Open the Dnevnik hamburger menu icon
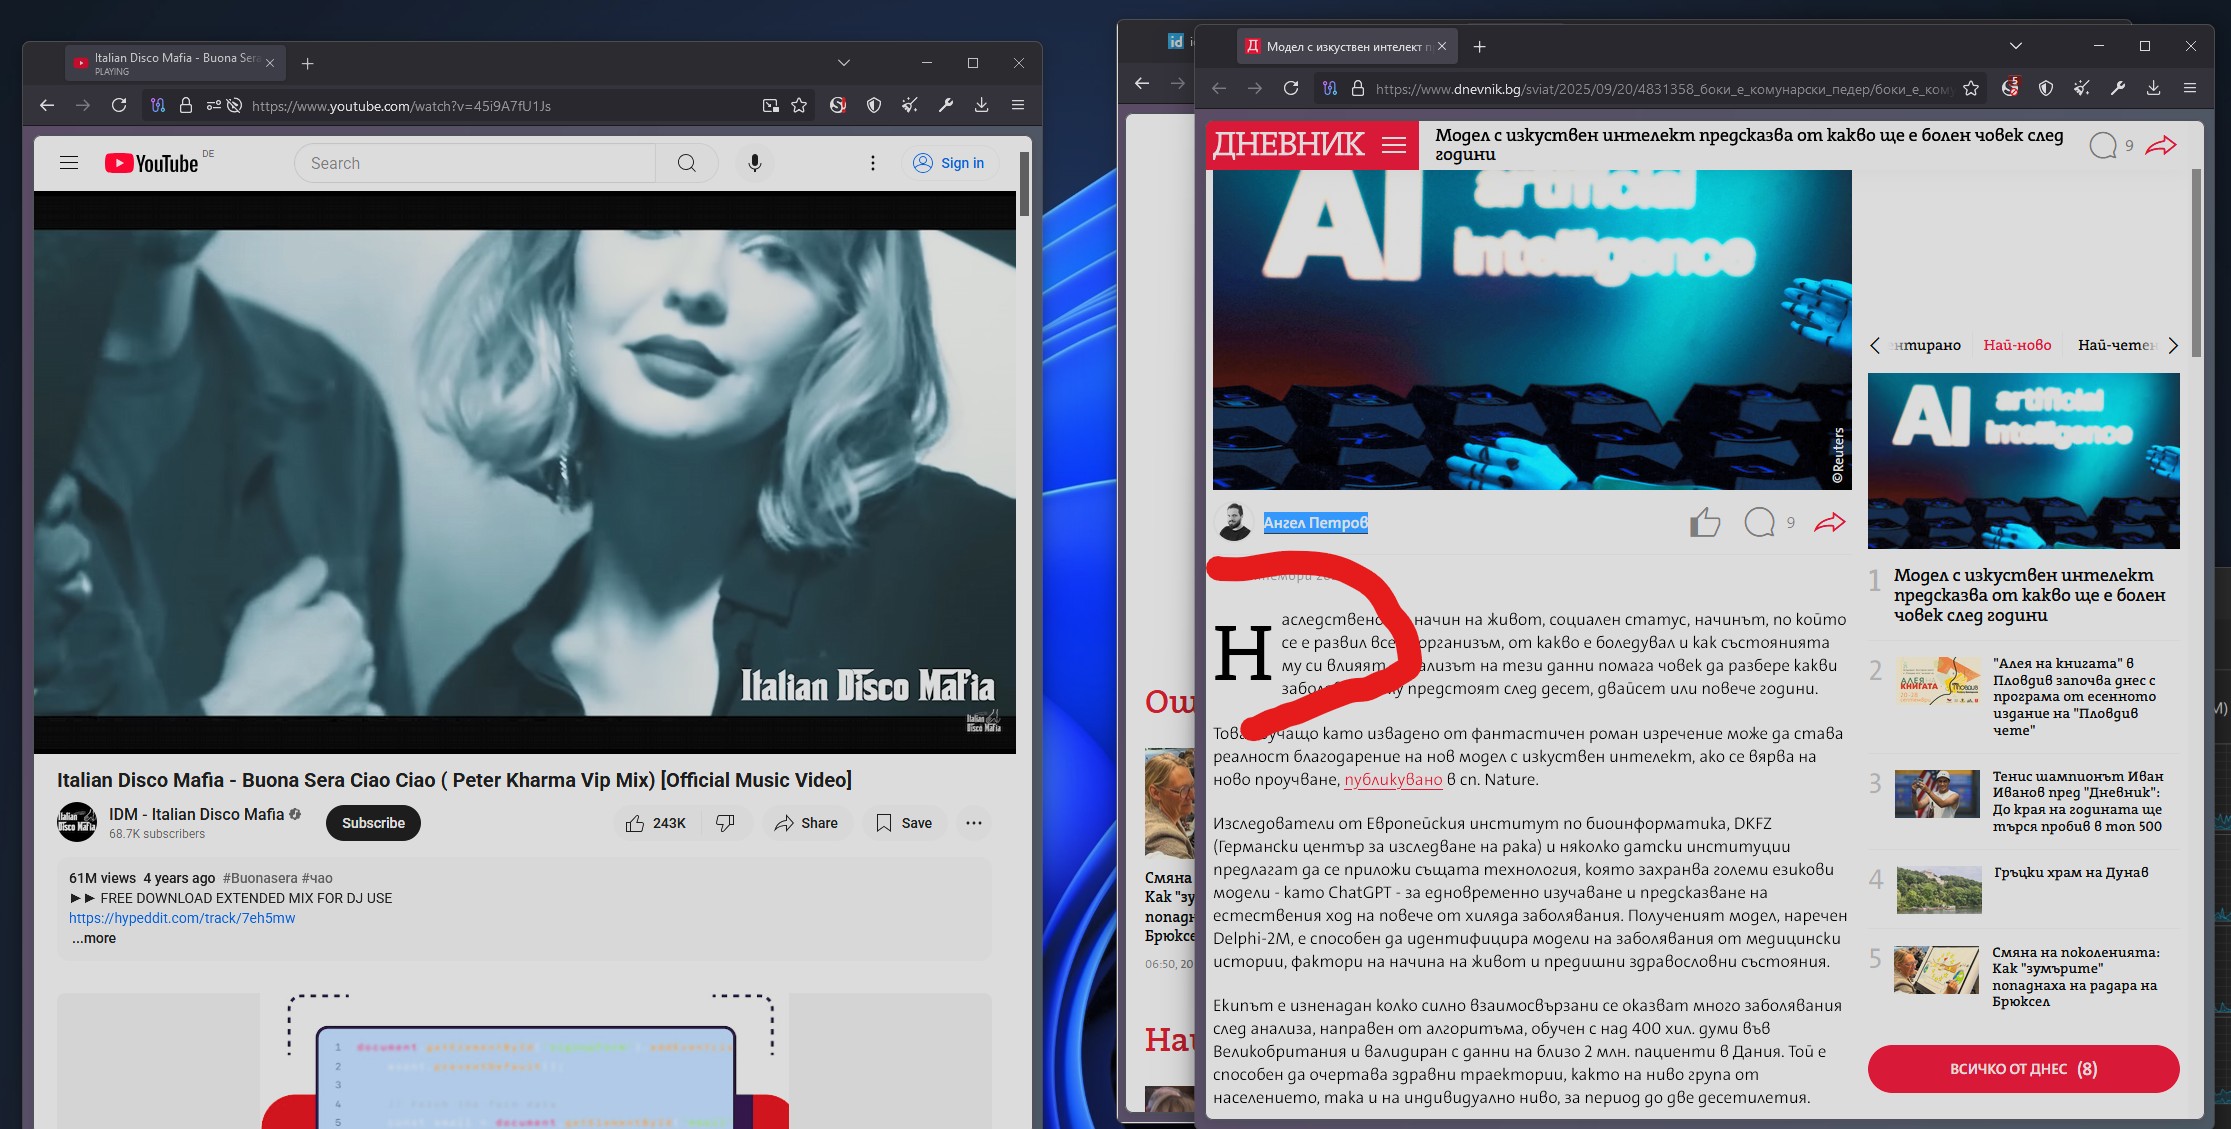 [1394, 145]
